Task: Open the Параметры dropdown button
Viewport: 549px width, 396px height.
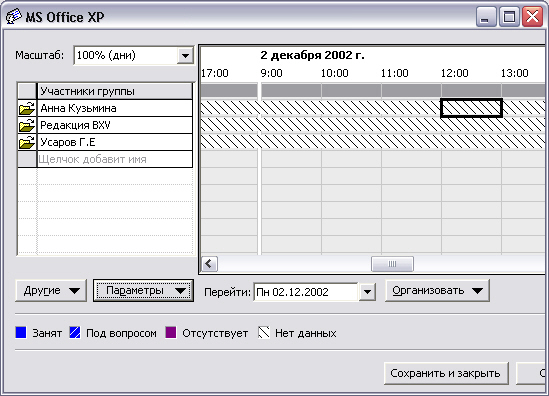Action: click(143, 291)
